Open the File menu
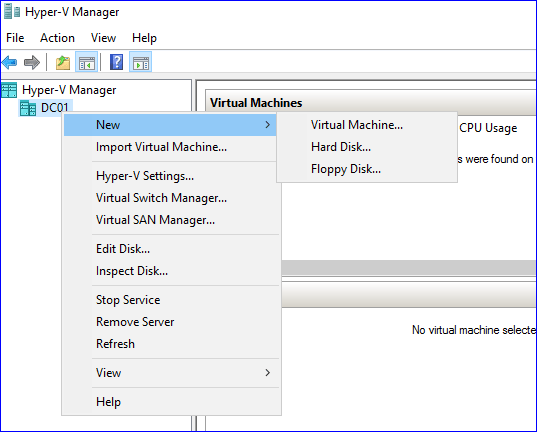 tap(15, 38)
